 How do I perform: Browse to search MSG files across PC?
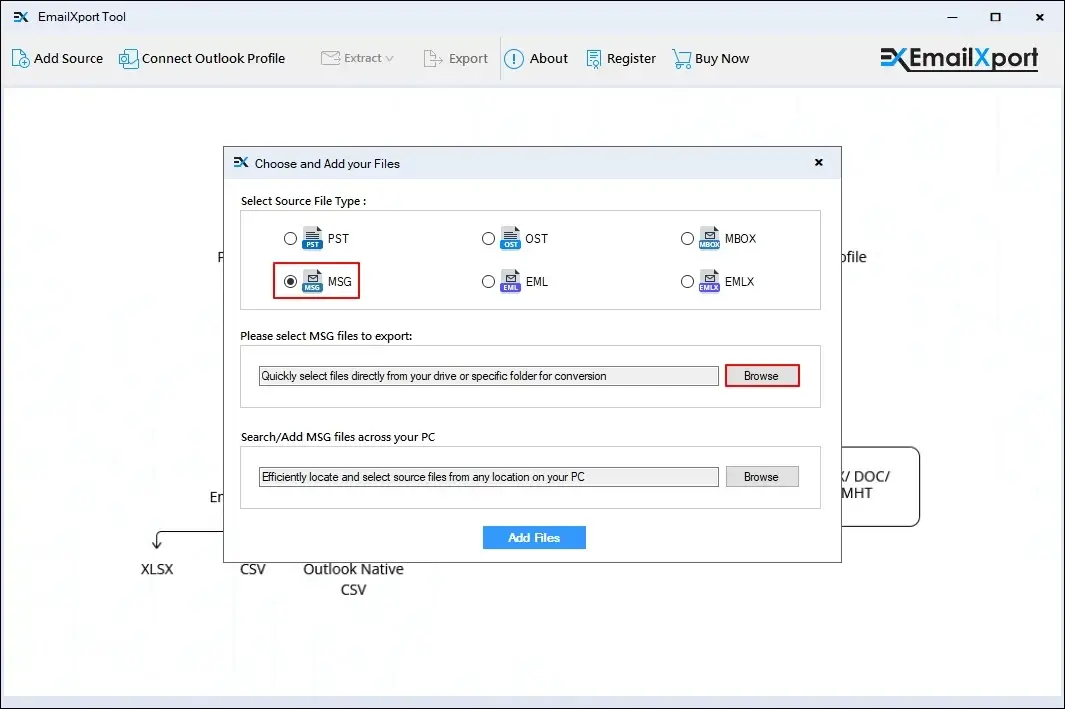click(762, 476)
